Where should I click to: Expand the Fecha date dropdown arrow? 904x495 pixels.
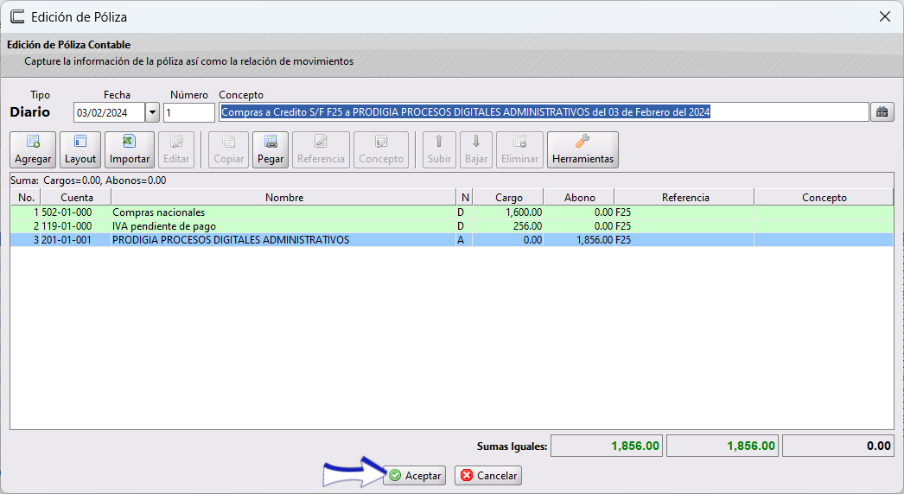coord(152,113)
